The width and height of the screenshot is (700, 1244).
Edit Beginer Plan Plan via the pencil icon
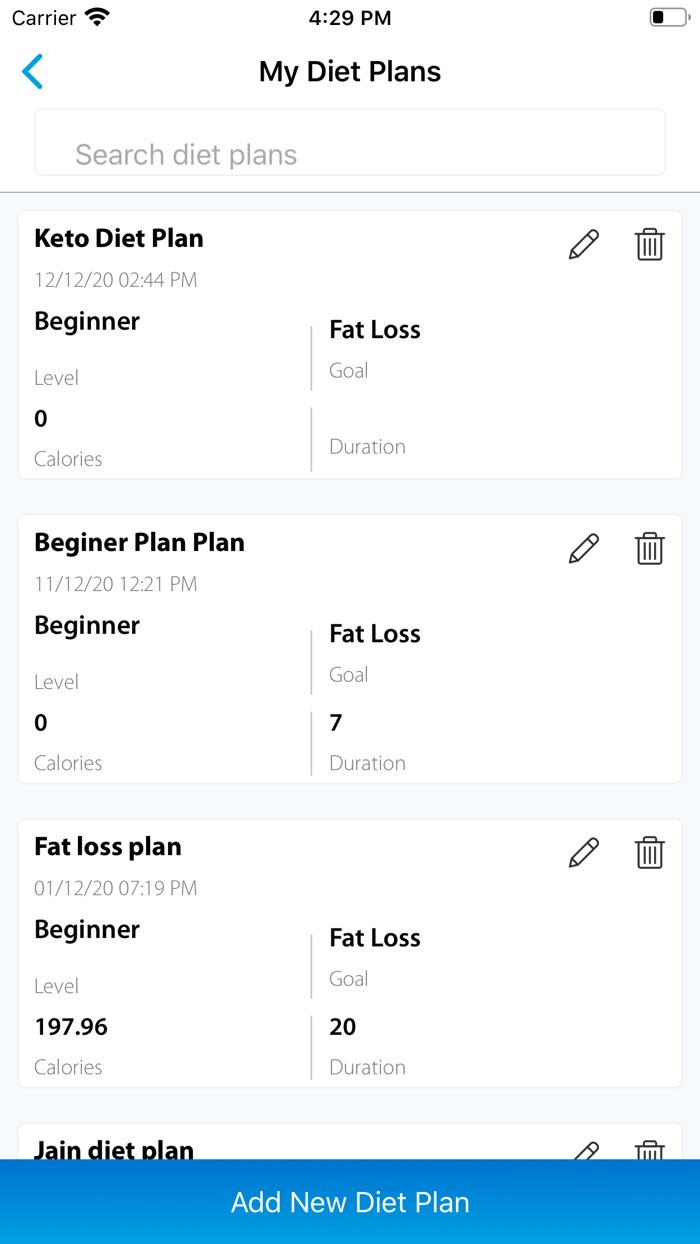(x=584, y=548)
